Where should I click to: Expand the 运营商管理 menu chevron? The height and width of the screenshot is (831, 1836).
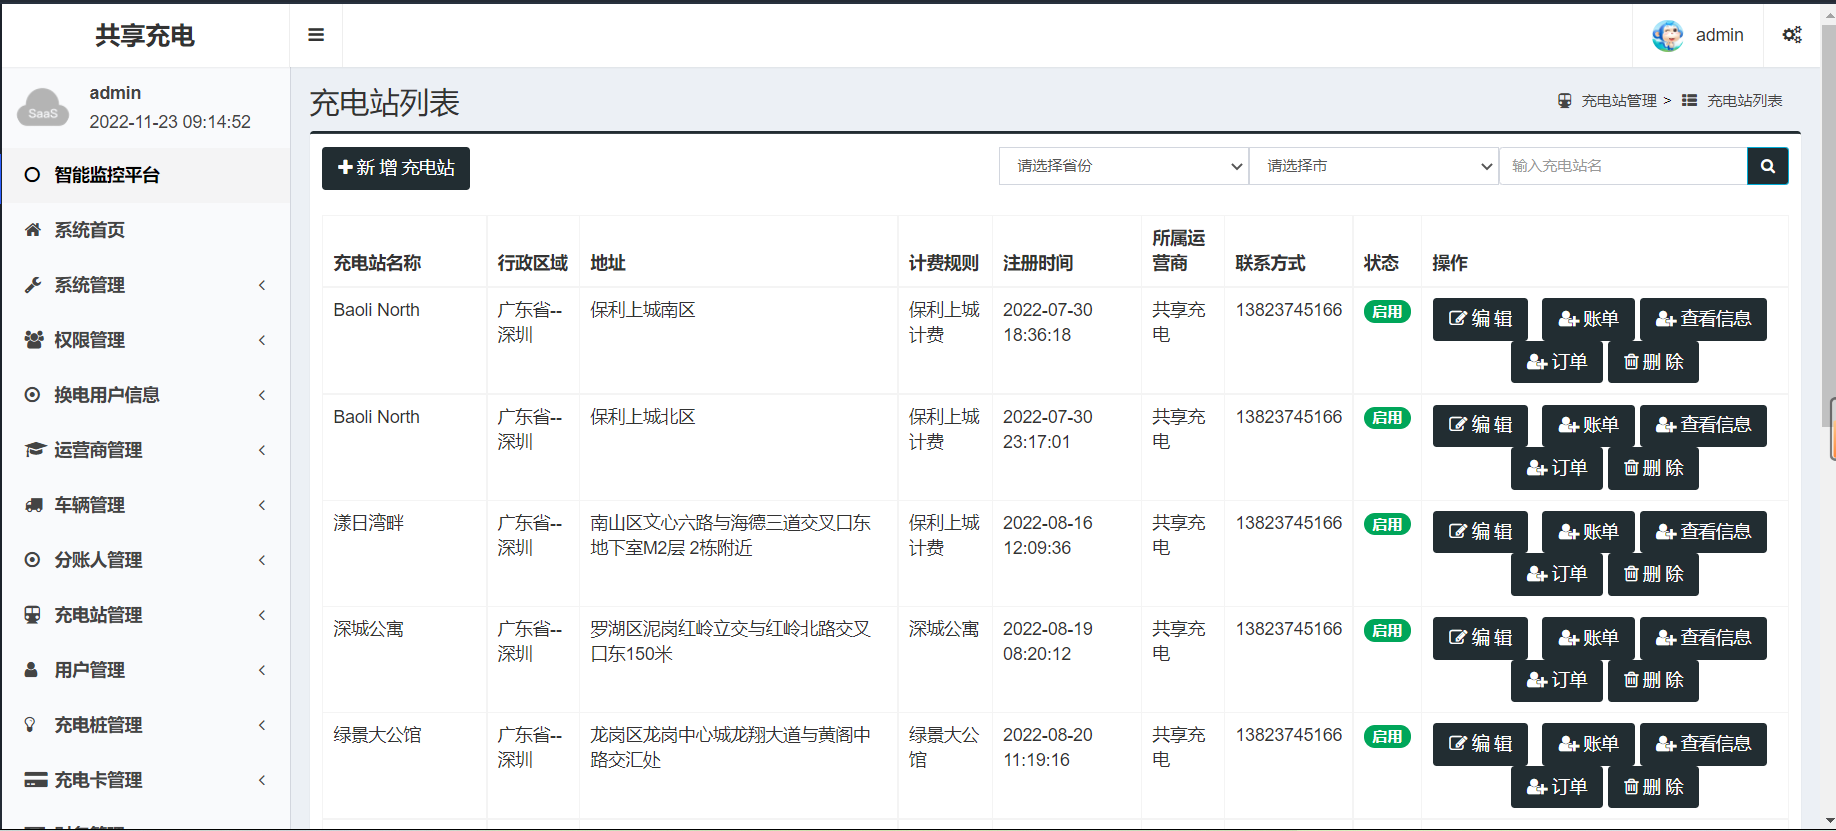pyautogui.click(x=262, y=450)
